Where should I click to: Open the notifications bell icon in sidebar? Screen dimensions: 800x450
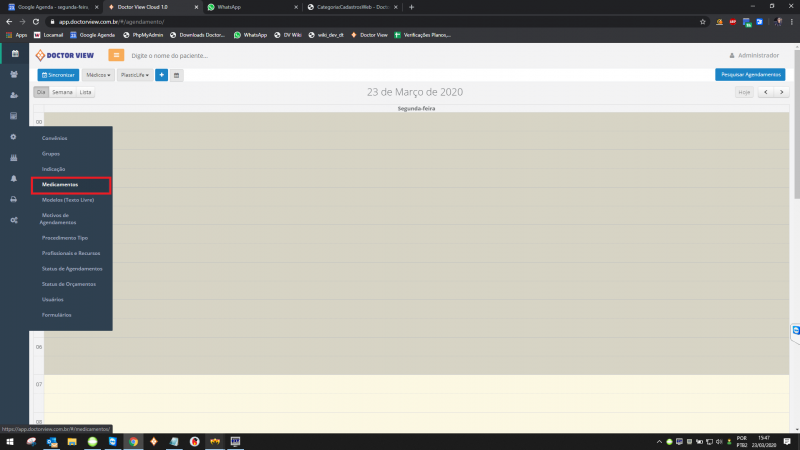tap(14, 178)
